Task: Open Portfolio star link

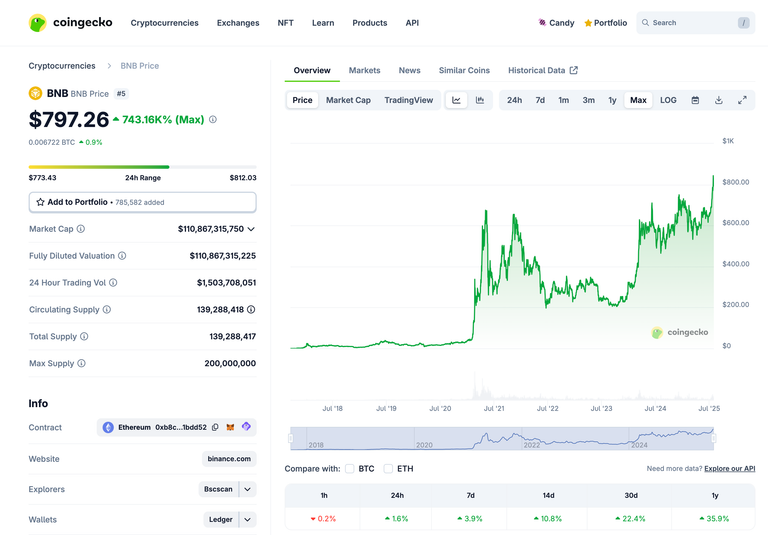Action: [605, 23]
